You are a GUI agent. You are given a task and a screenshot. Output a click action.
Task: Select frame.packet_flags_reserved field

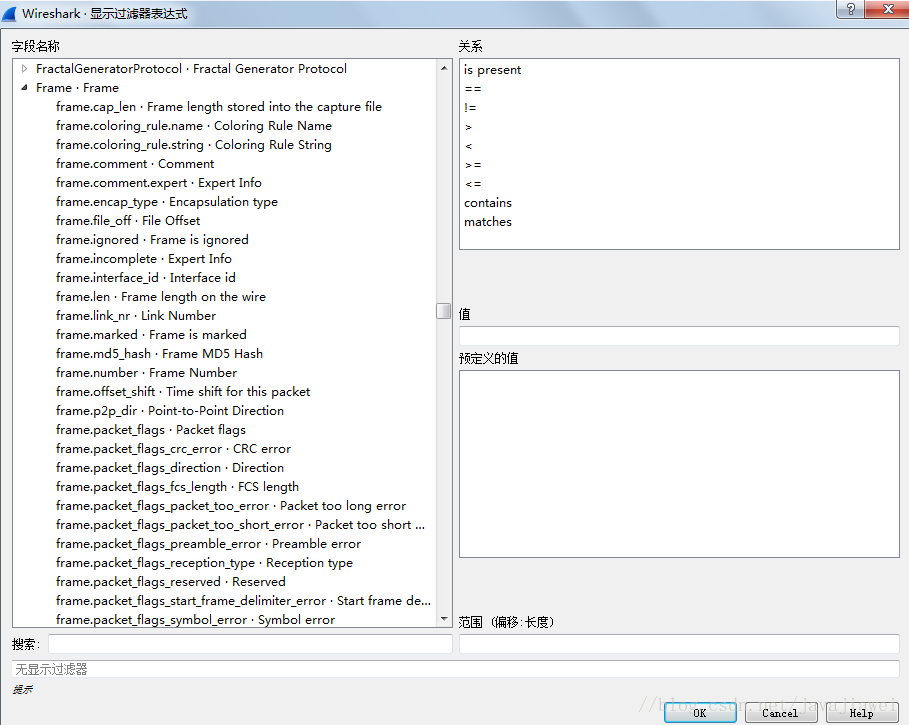tap(170, 582)
